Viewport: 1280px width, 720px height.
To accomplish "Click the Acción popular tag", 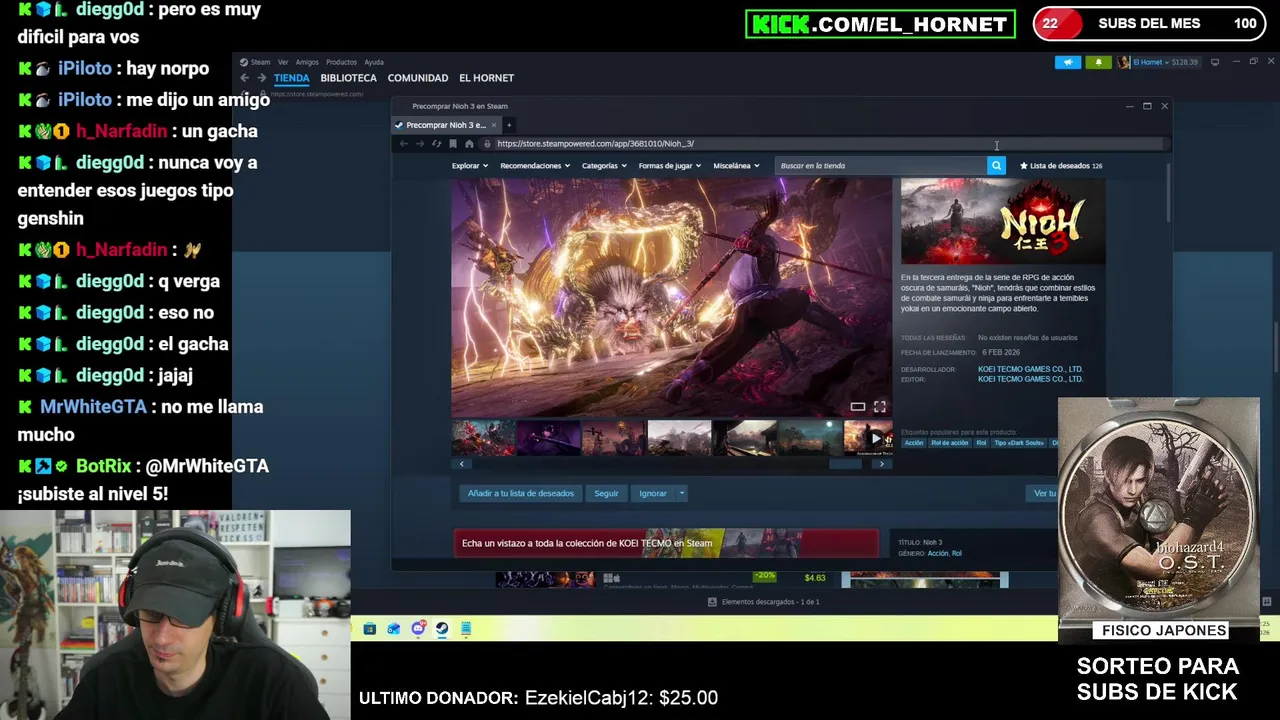I will [914, 443].
